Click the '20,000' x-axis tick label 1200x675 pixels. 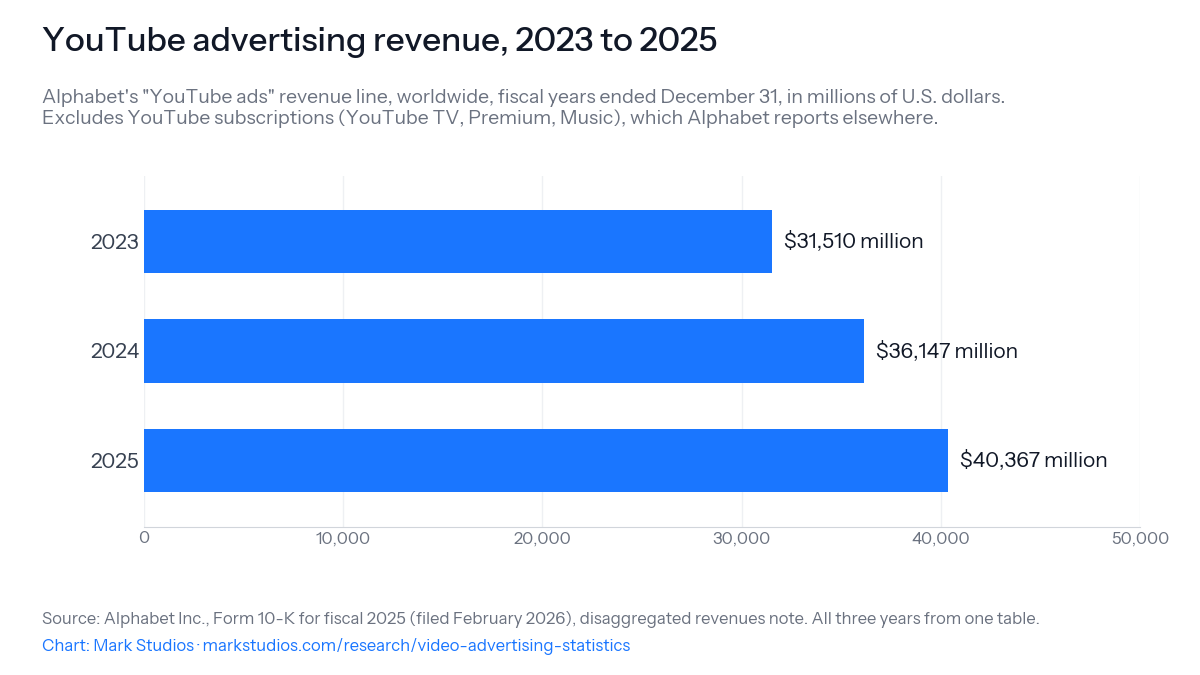(x=542, y=538)
